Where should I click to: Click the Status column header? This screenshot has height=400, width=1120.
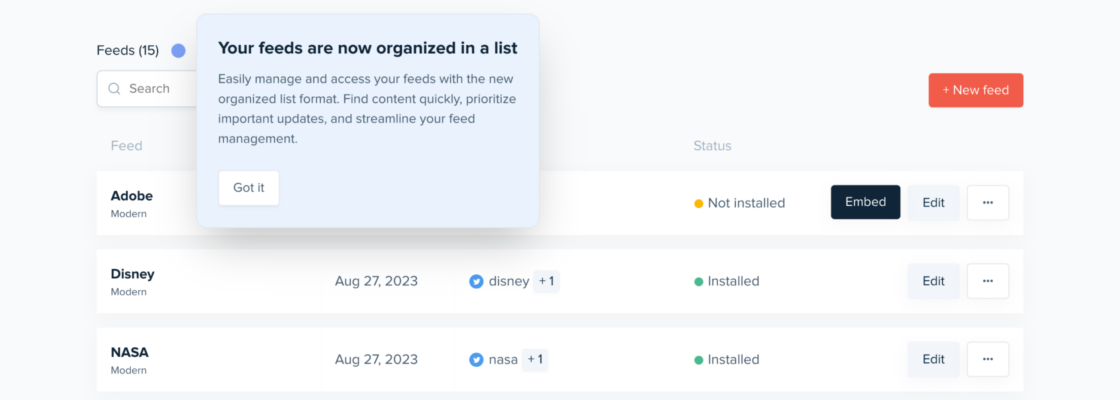712,146
